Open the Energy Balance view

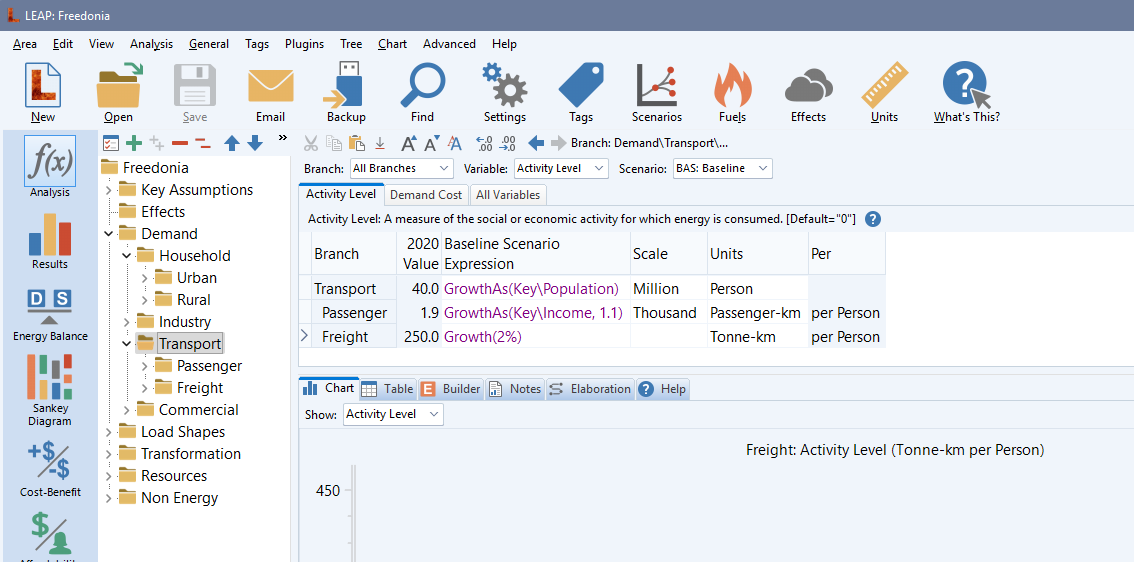point(50,315)
